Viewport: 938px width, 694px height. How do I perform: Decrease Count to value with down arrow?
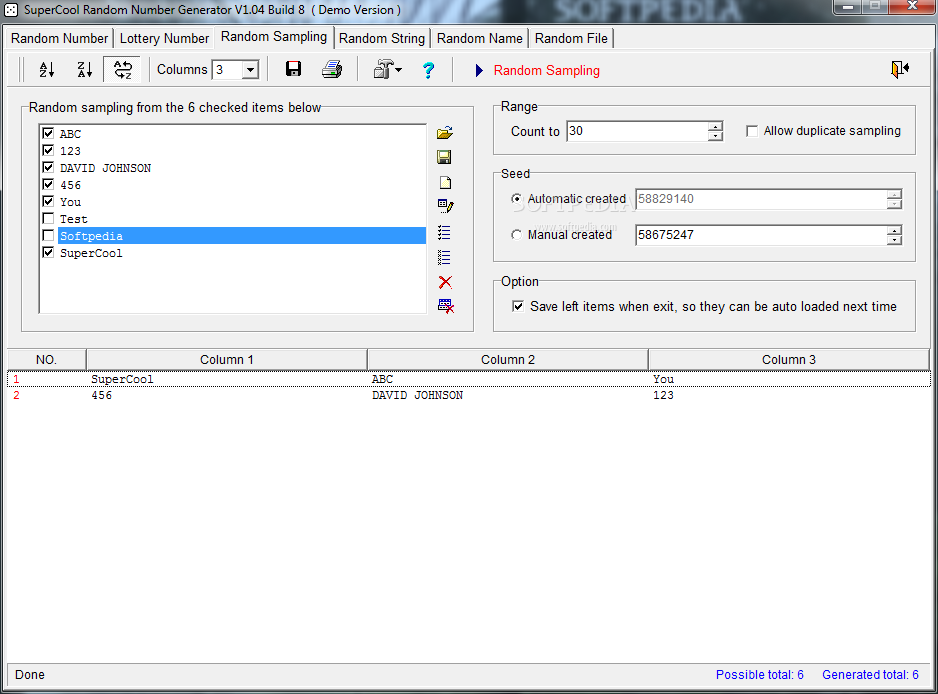715,136
